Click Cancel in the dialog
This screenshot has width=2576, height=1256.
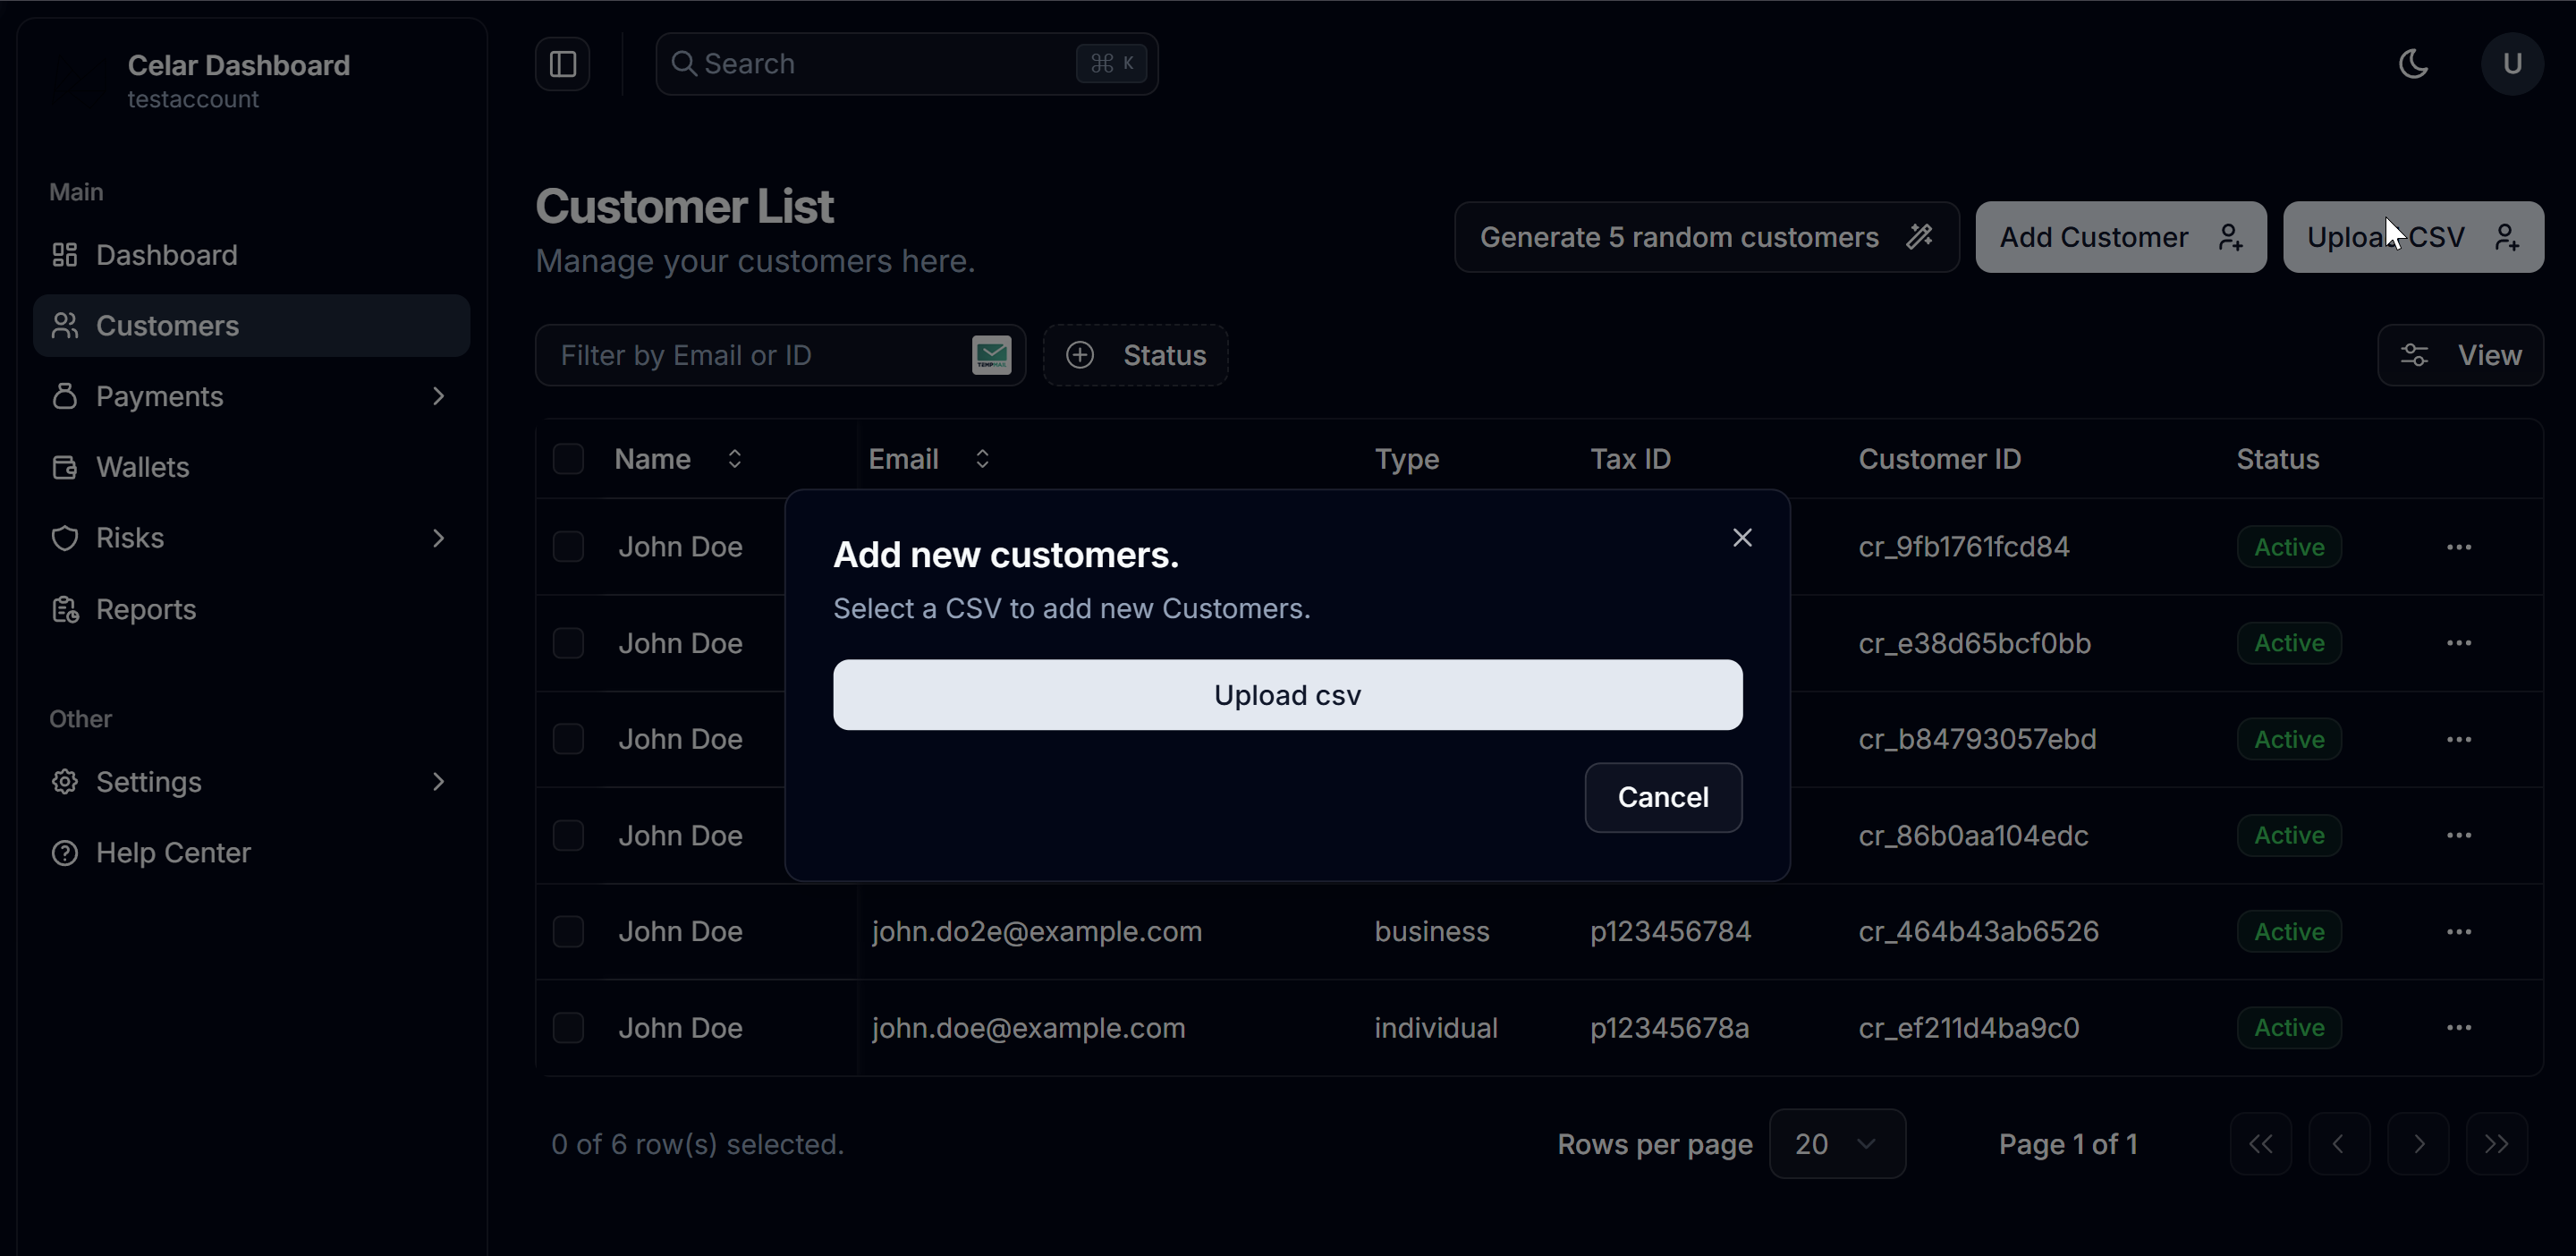[1662, 797]
